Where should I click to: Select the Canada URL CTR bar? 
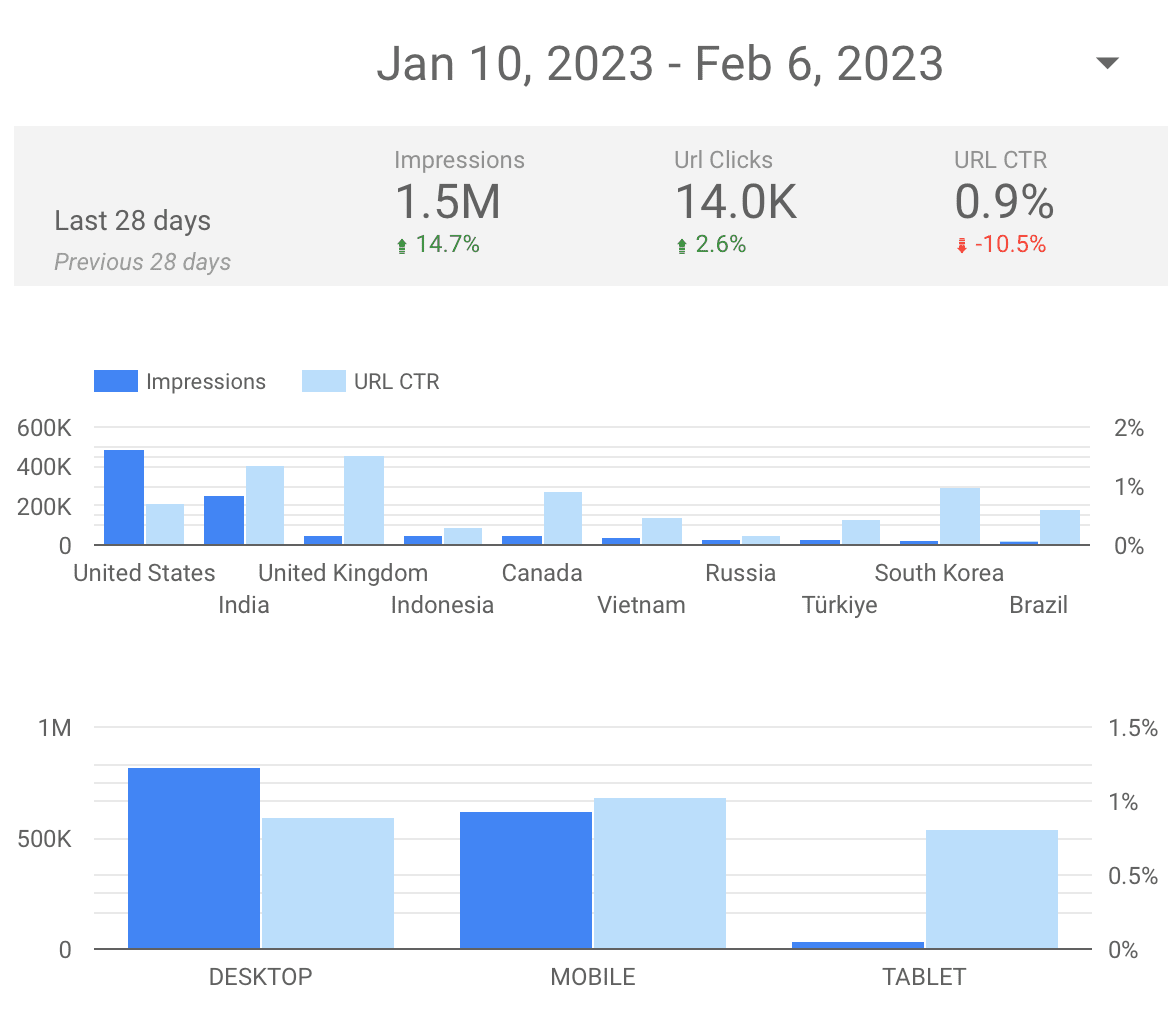point(564,518)
